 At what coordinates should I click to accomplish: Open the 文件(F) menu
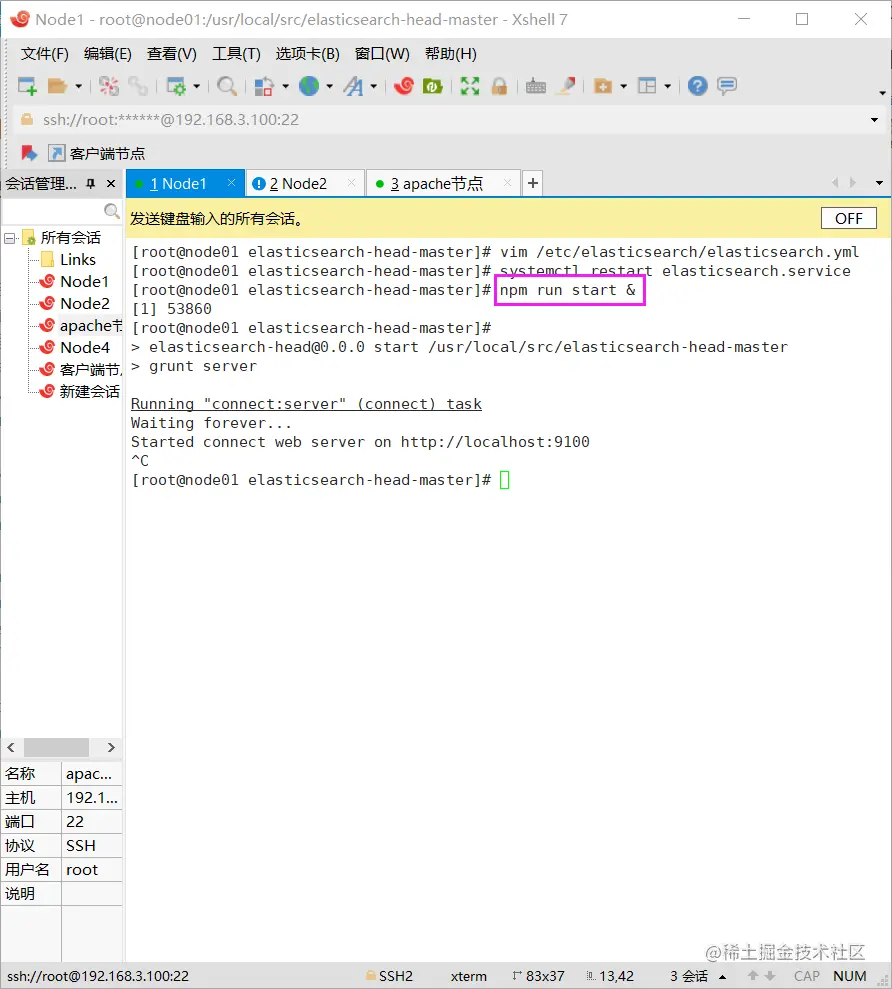[44, 54]
